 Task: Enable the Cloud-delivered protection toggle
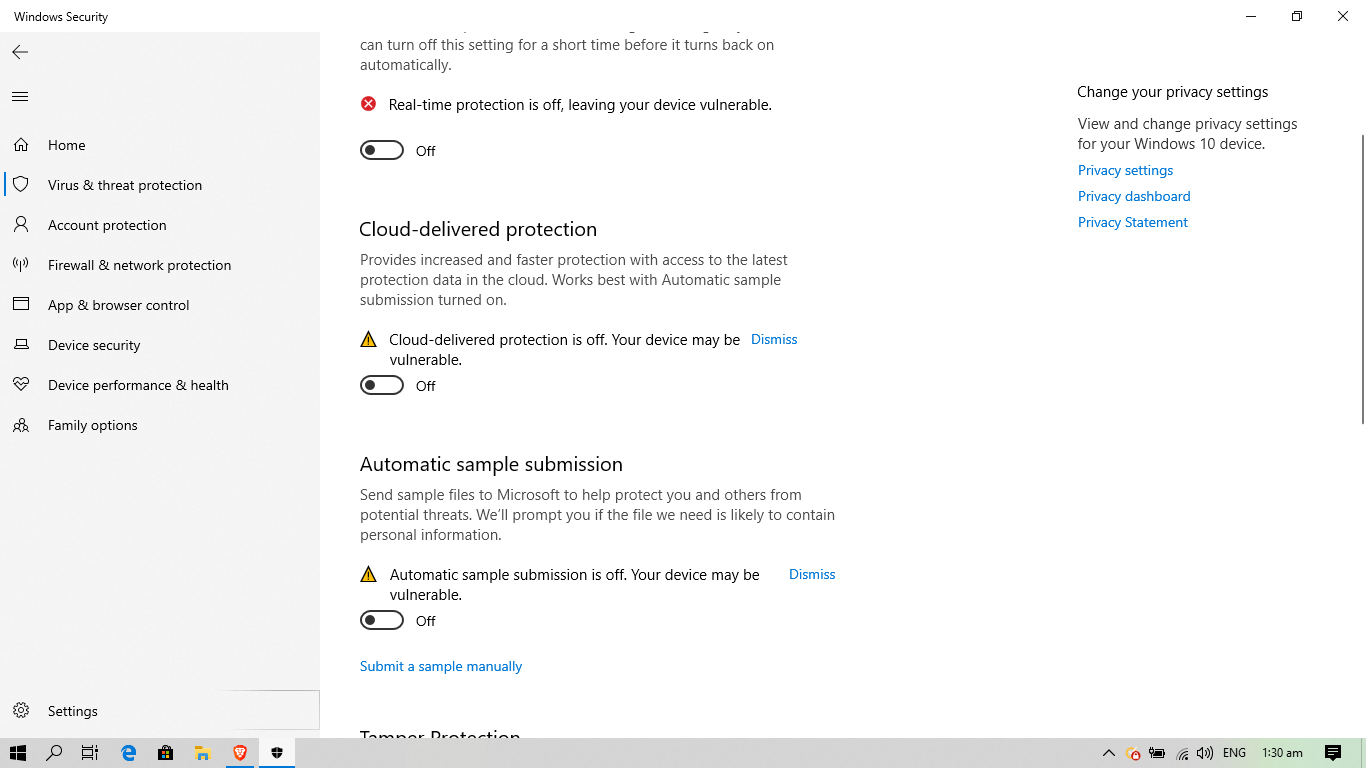click(x=382, y=385)
